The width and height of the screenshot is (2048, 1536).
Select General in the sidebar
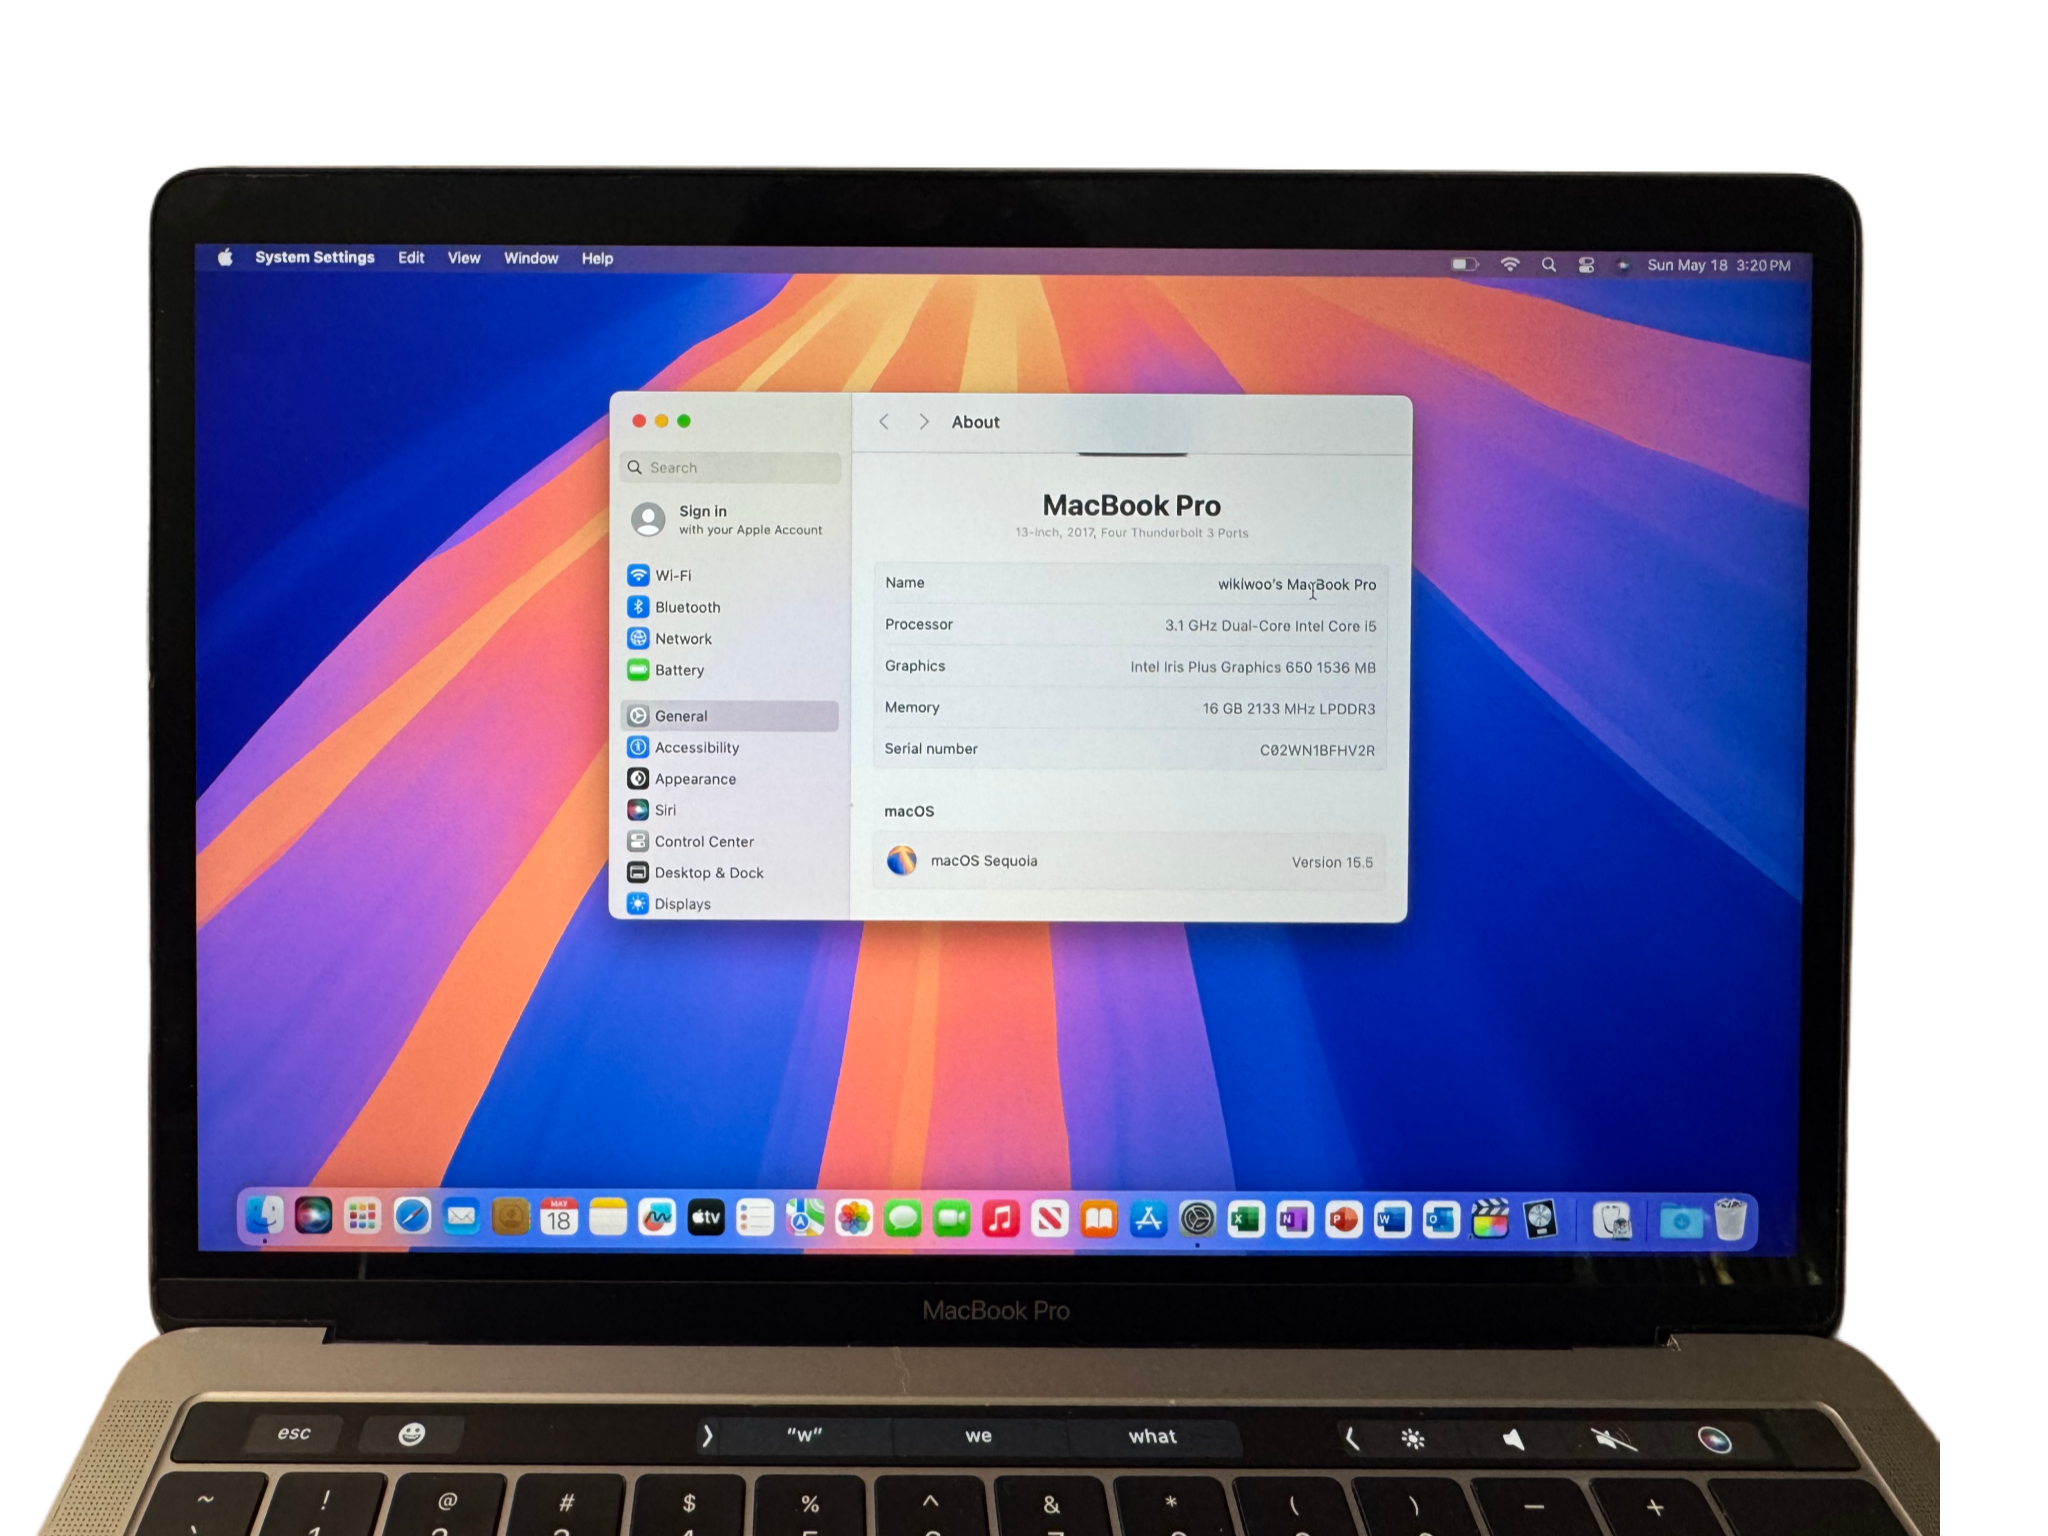click(x=730, y=716)
